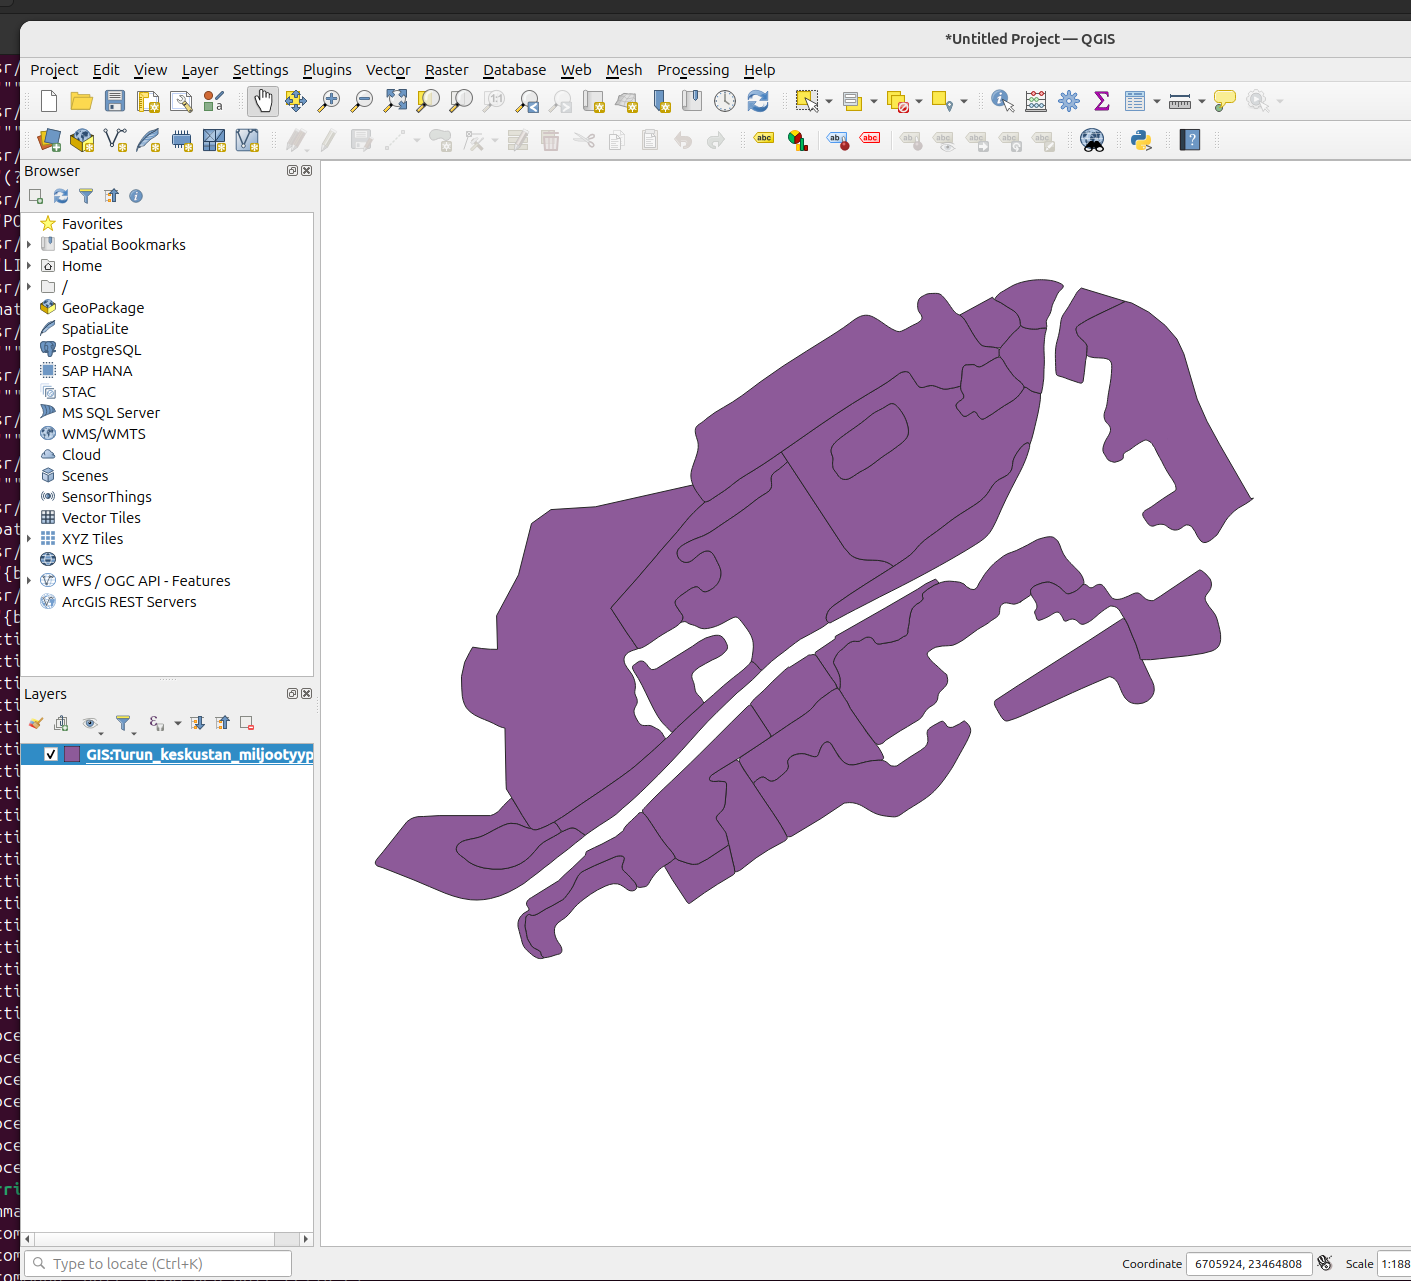Expand the Home folder in Browser
The height and width of the screenshot is (1281, 1411).
(x=29, y=266)
